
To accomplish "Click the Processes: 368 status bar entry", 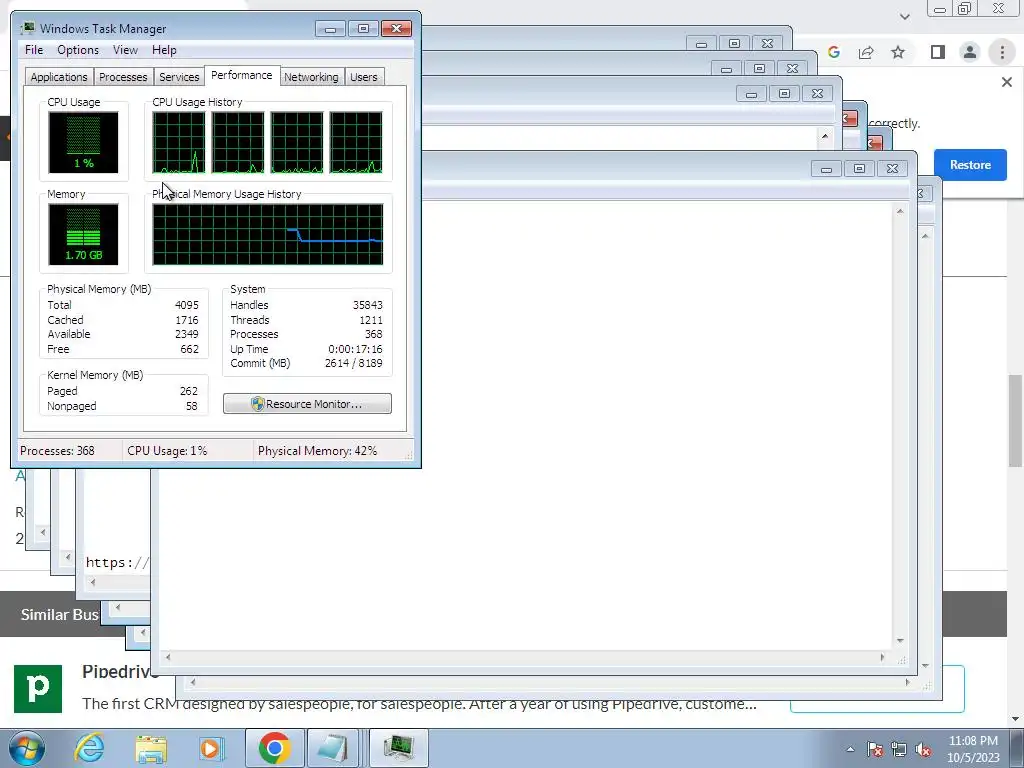I will 57,451.
